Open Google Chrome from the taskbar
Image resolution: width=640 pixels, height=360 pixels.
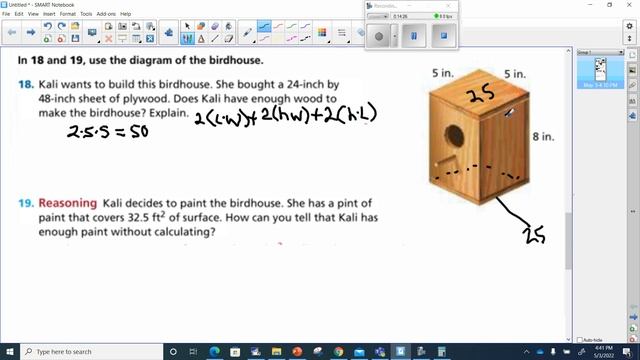pos(338,351)
